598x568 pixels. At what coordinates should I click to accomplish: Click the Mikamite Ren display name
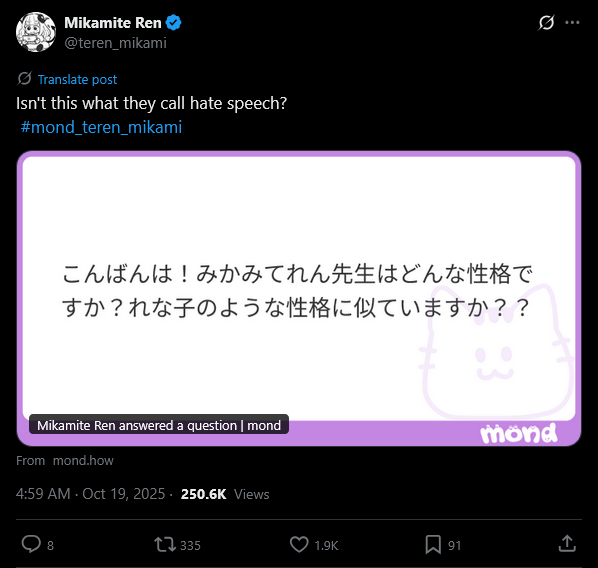click(x=113, y=23)
